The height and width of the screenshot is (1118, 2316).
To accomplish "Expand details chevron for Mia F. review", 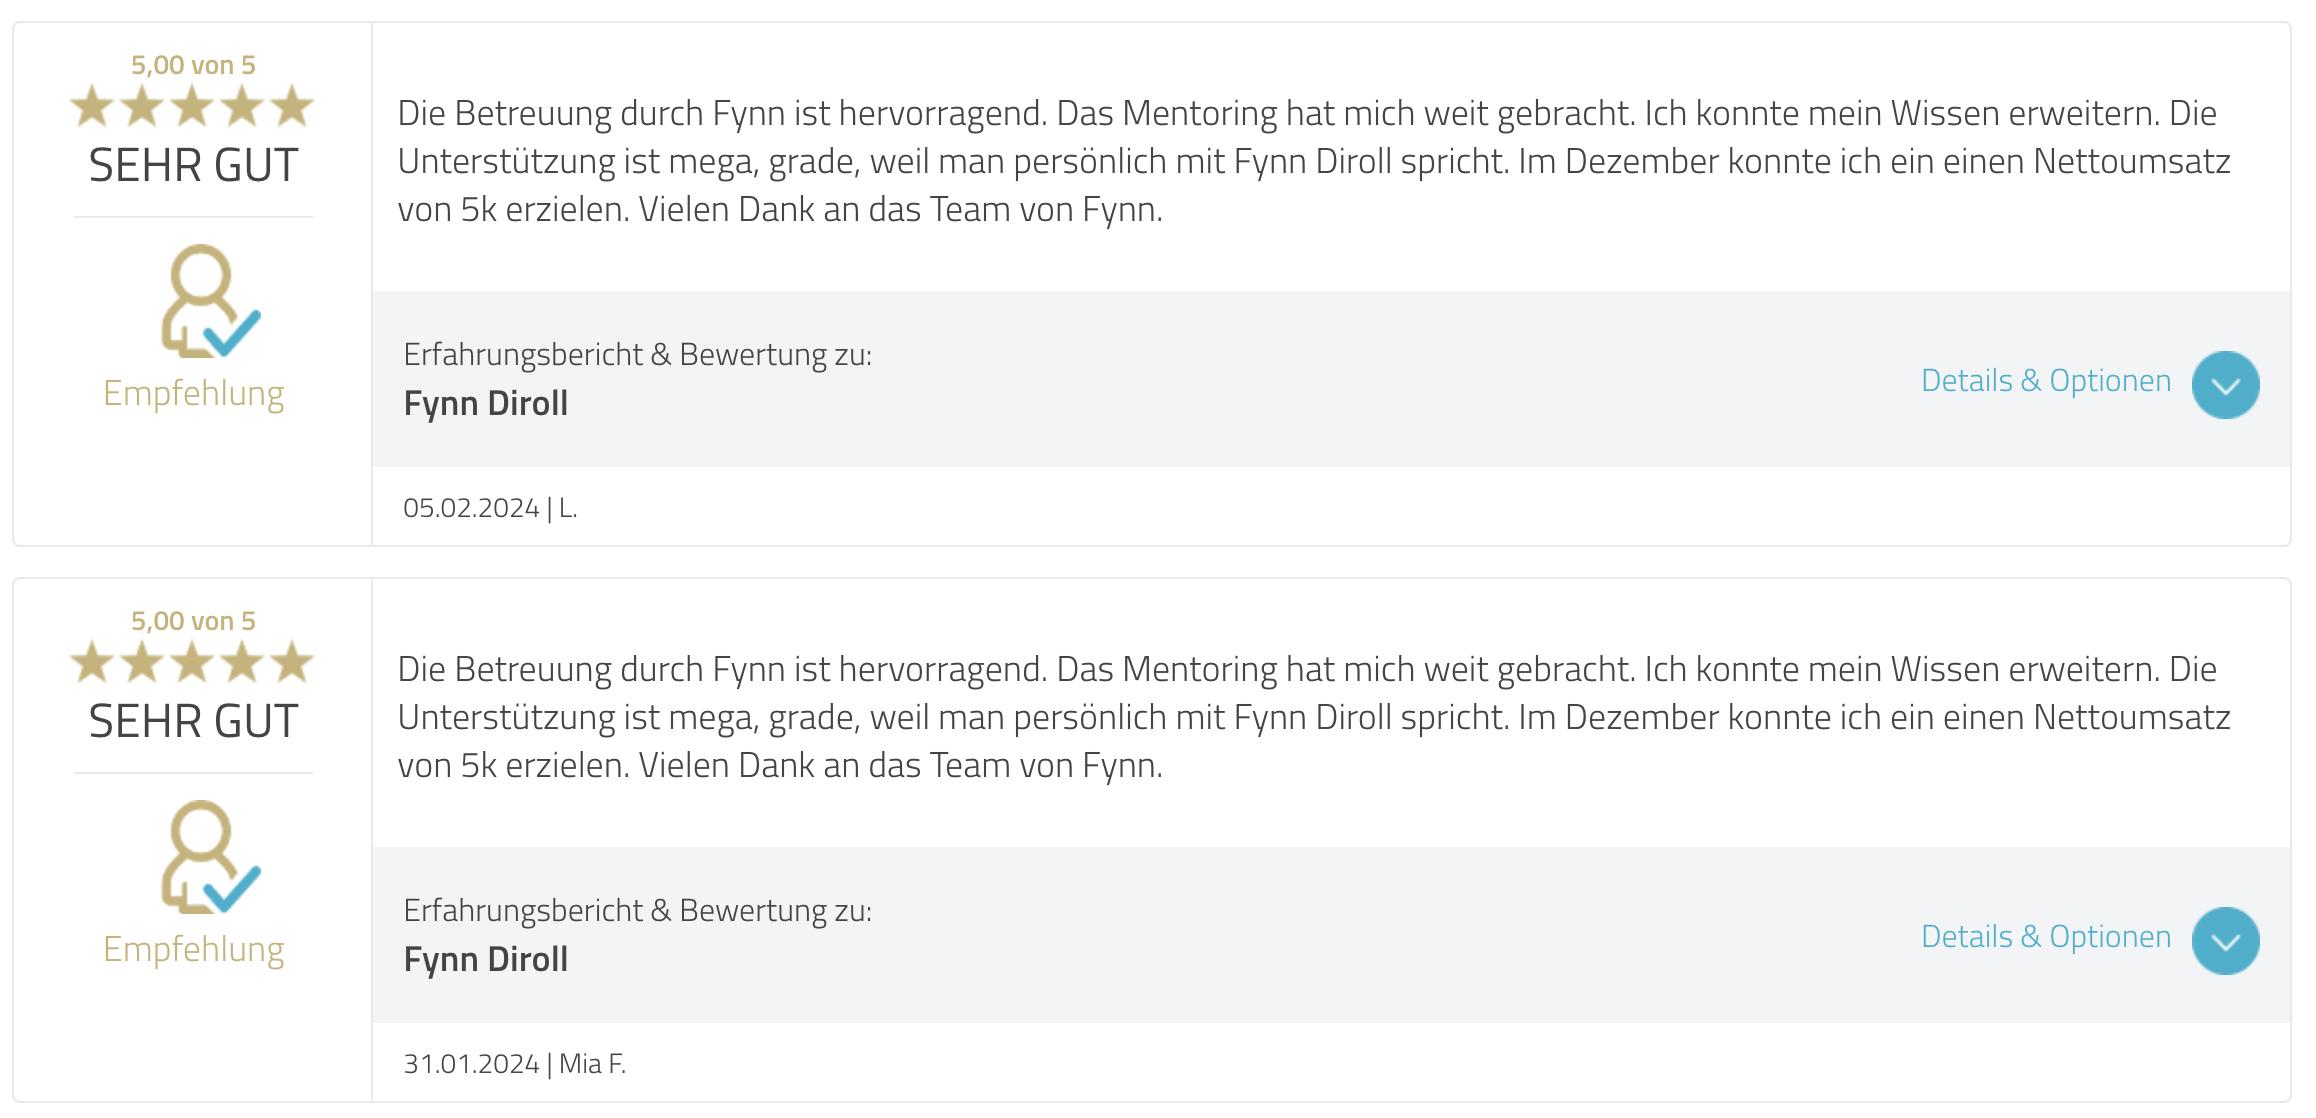I will tap(2225, 941).
